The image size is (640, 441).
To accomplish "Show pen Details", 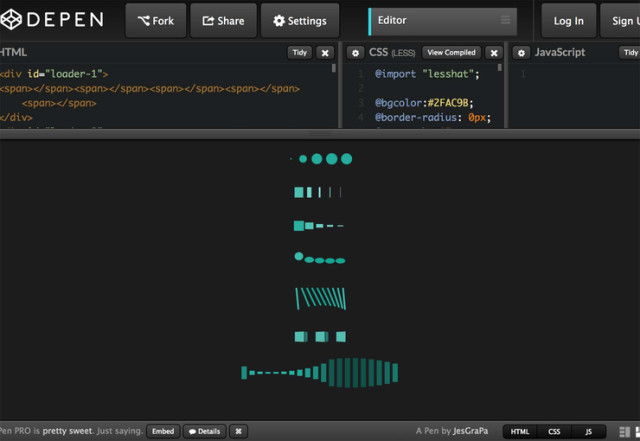I will click(x=204, y=431).
